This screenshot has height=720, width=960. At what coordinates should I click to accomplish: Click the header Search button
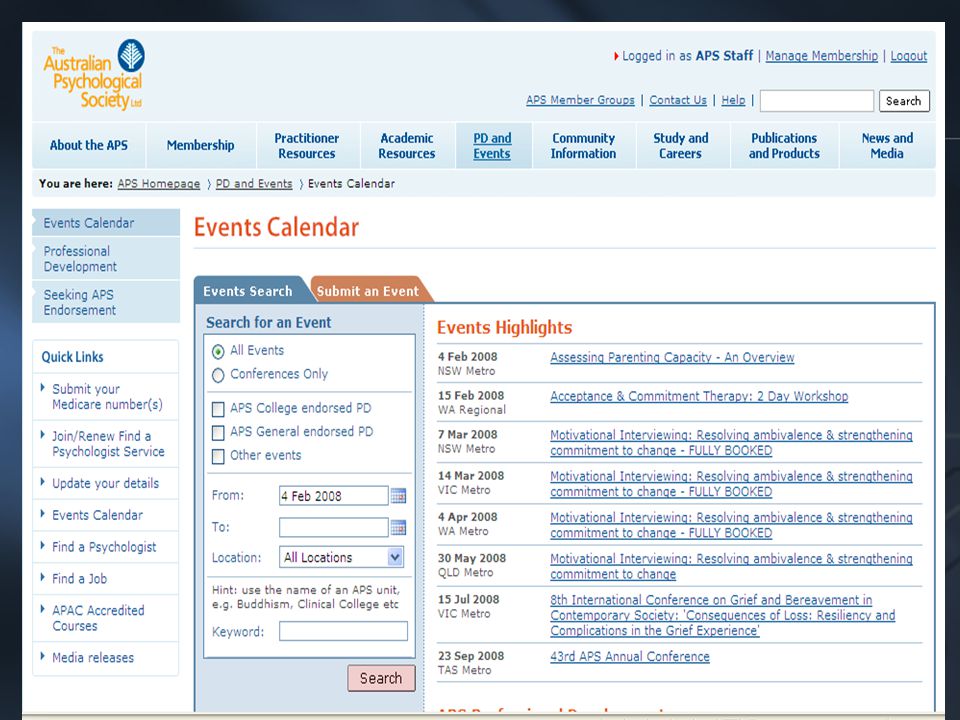(x=904, y=101)
